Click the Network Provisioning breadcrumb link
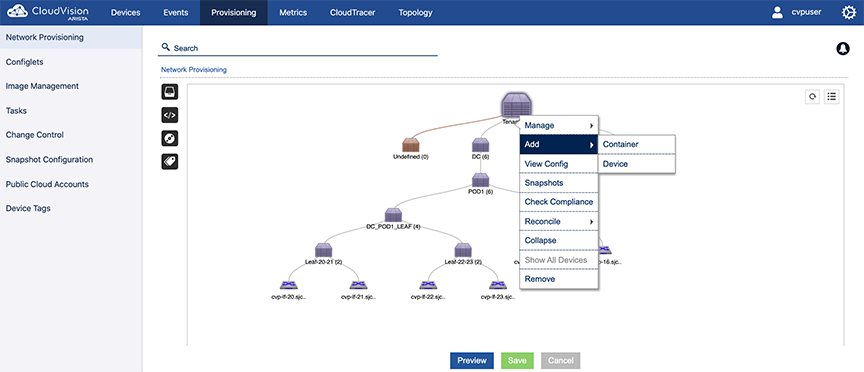This screenshot has width=864, height=372. (x=193, y=70)
